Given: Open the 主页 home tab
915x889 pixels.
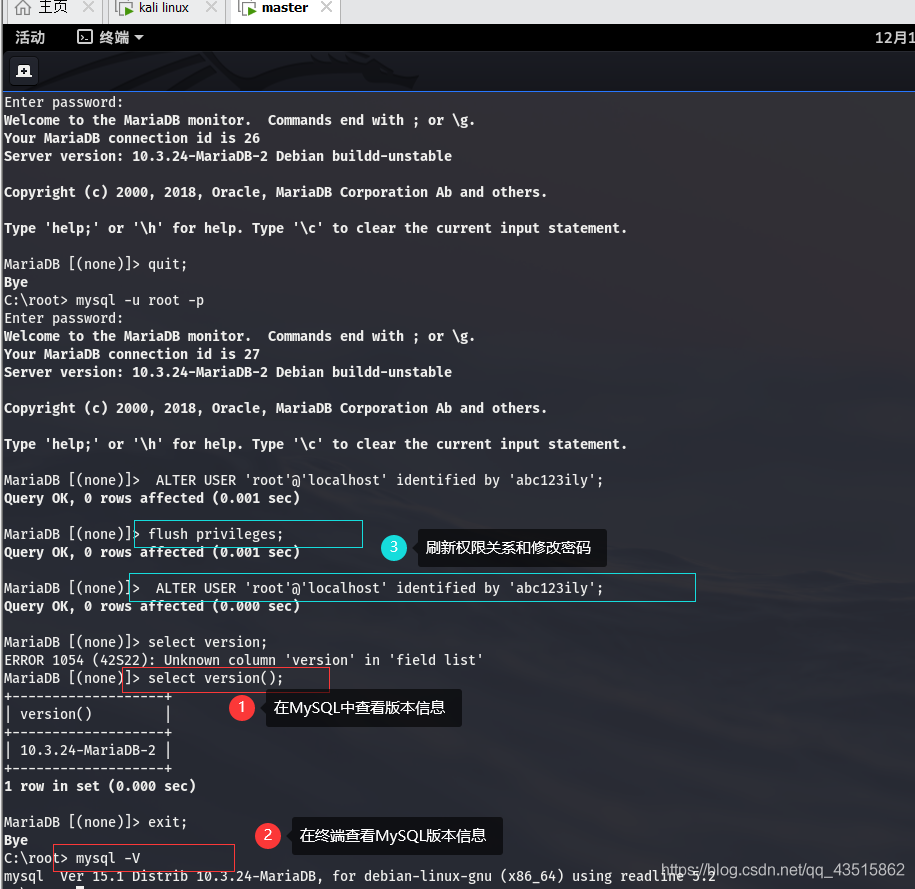Looking at the screenshot, I should pos(53,8).
